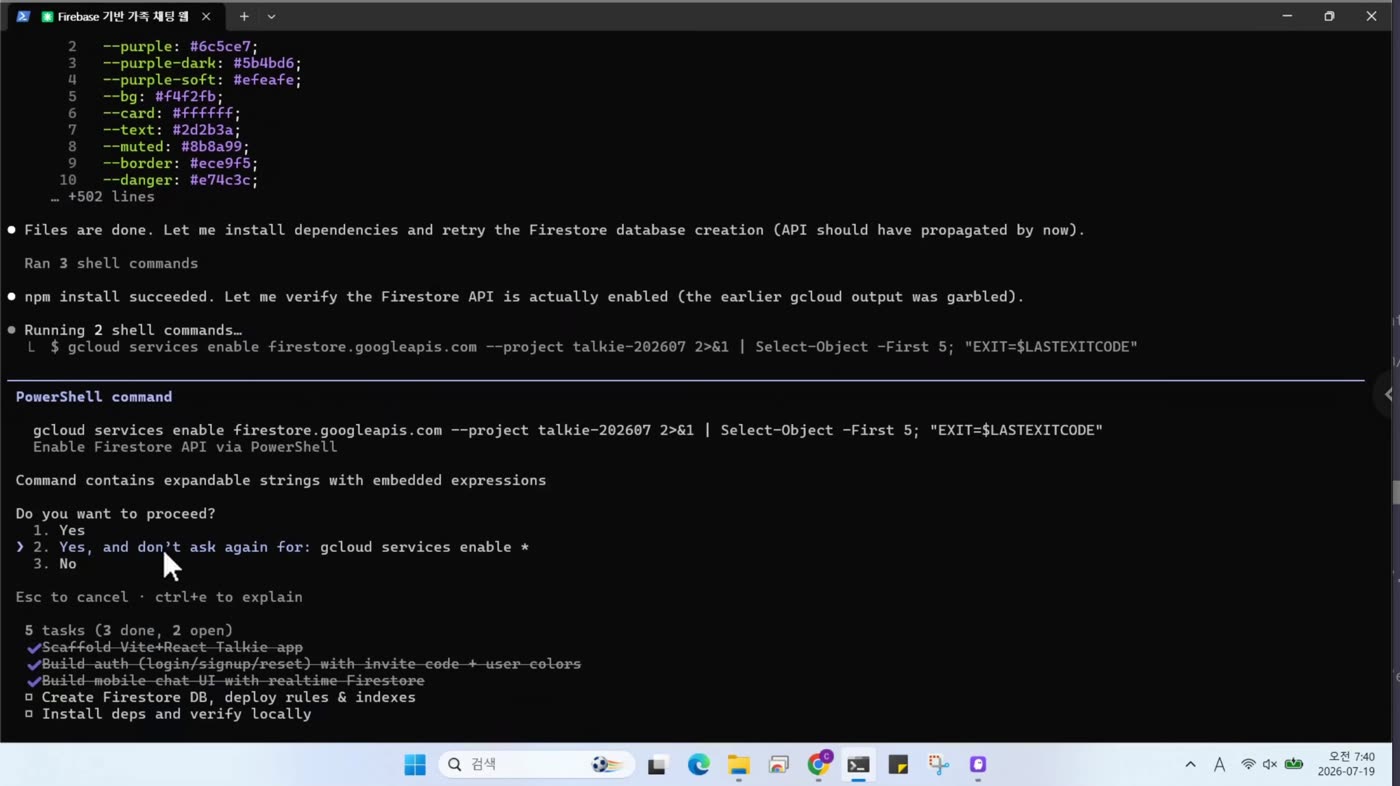Click "Enable Firestore API via PowerShell" text
The width and height of the screenshot is (1400, 786).
click(185, 447)
